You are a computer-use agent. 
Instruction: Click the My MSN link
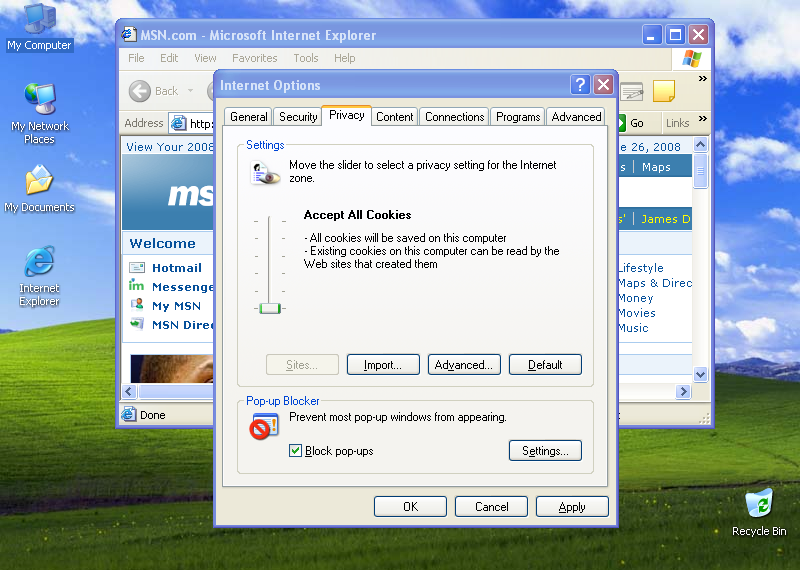coord(177,306)
